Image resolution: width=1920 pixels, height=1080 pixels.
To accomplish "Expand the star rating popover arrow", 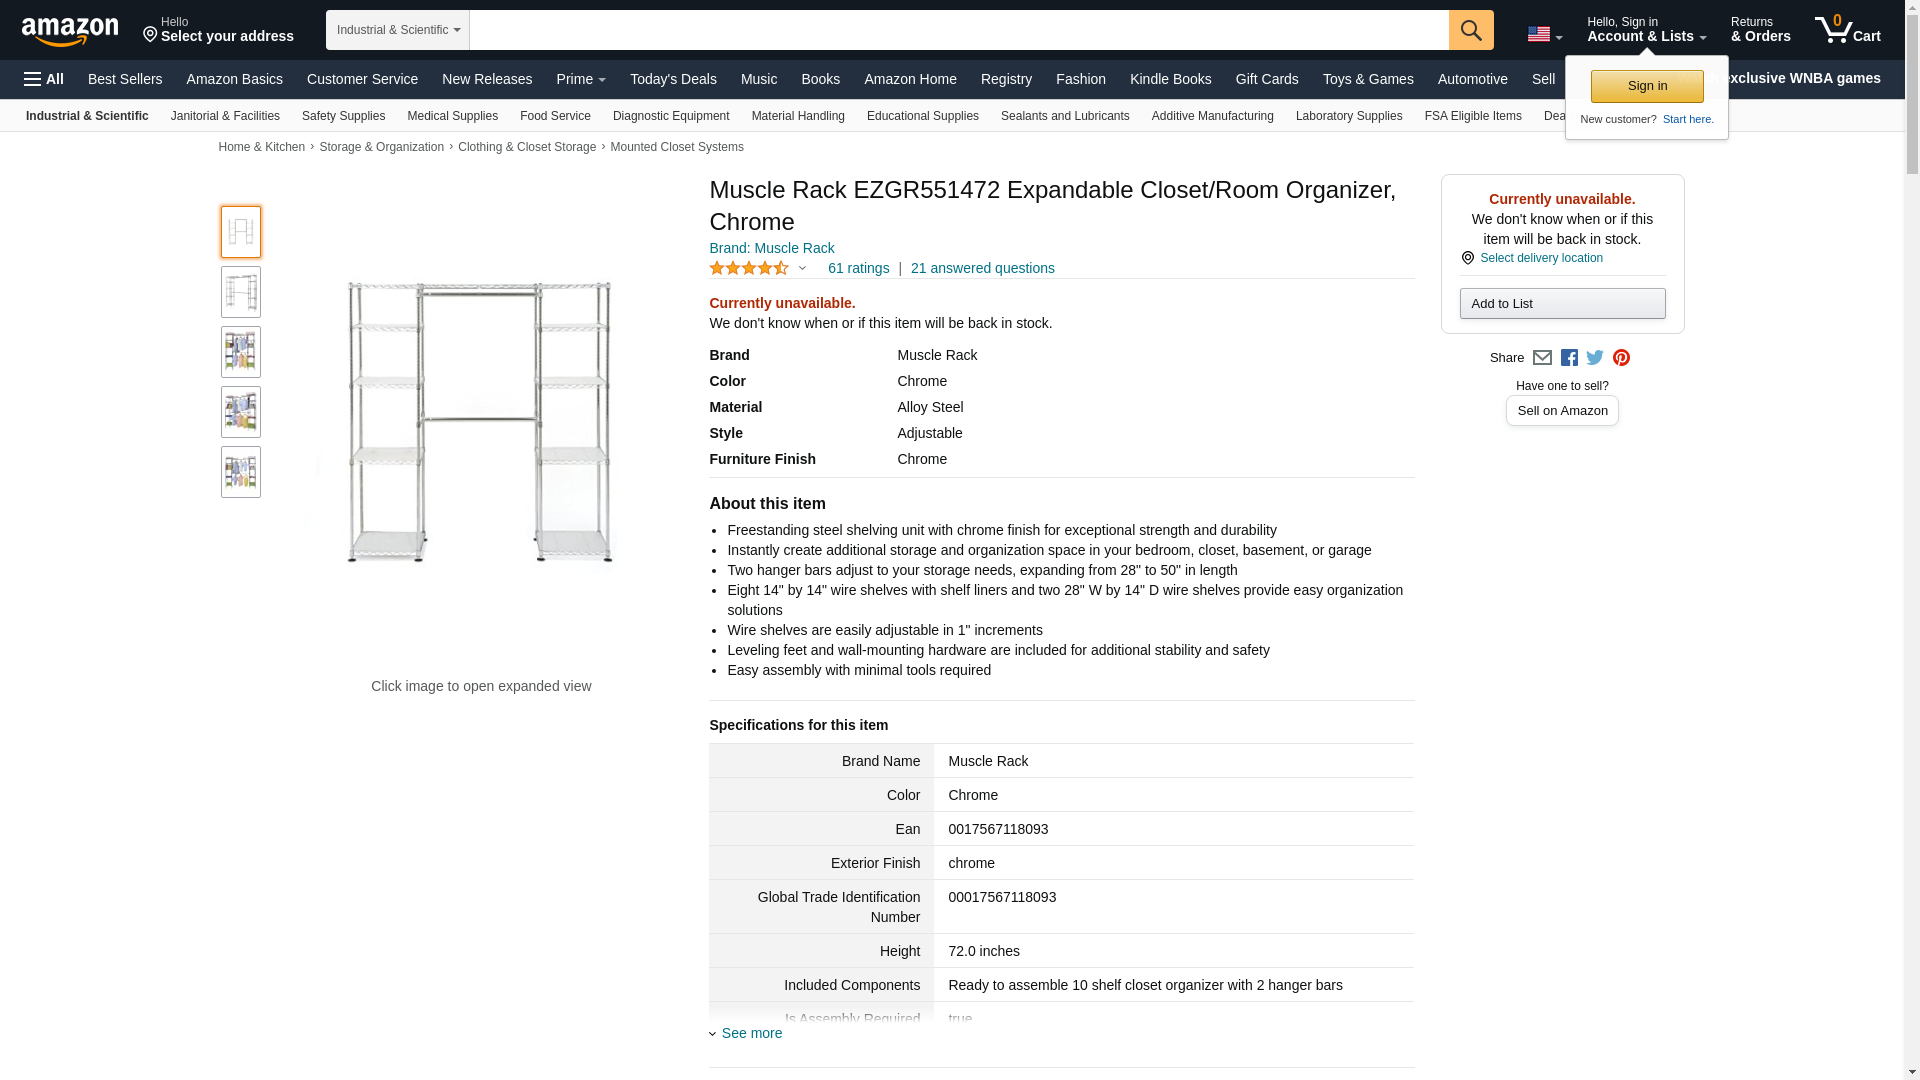I will click(802, 268).
